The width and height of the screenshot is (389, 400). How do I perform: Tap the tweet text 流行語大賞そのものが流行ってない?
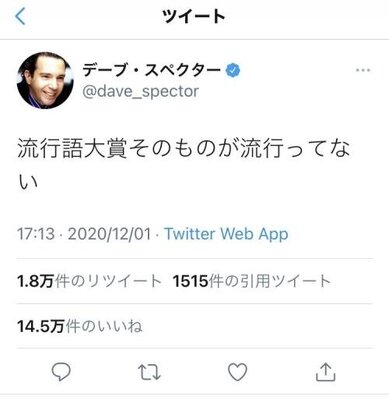click(184, 165)
